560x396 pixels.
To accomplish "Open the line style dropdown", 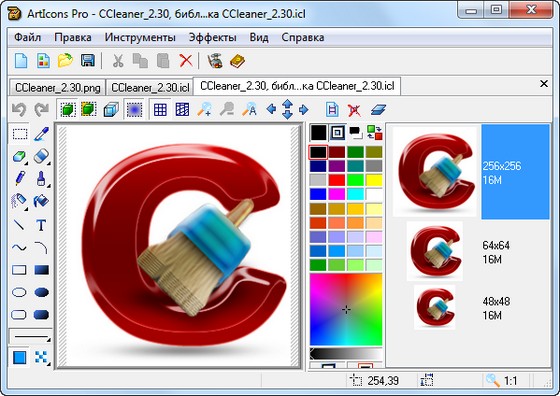I will [30, 337].
